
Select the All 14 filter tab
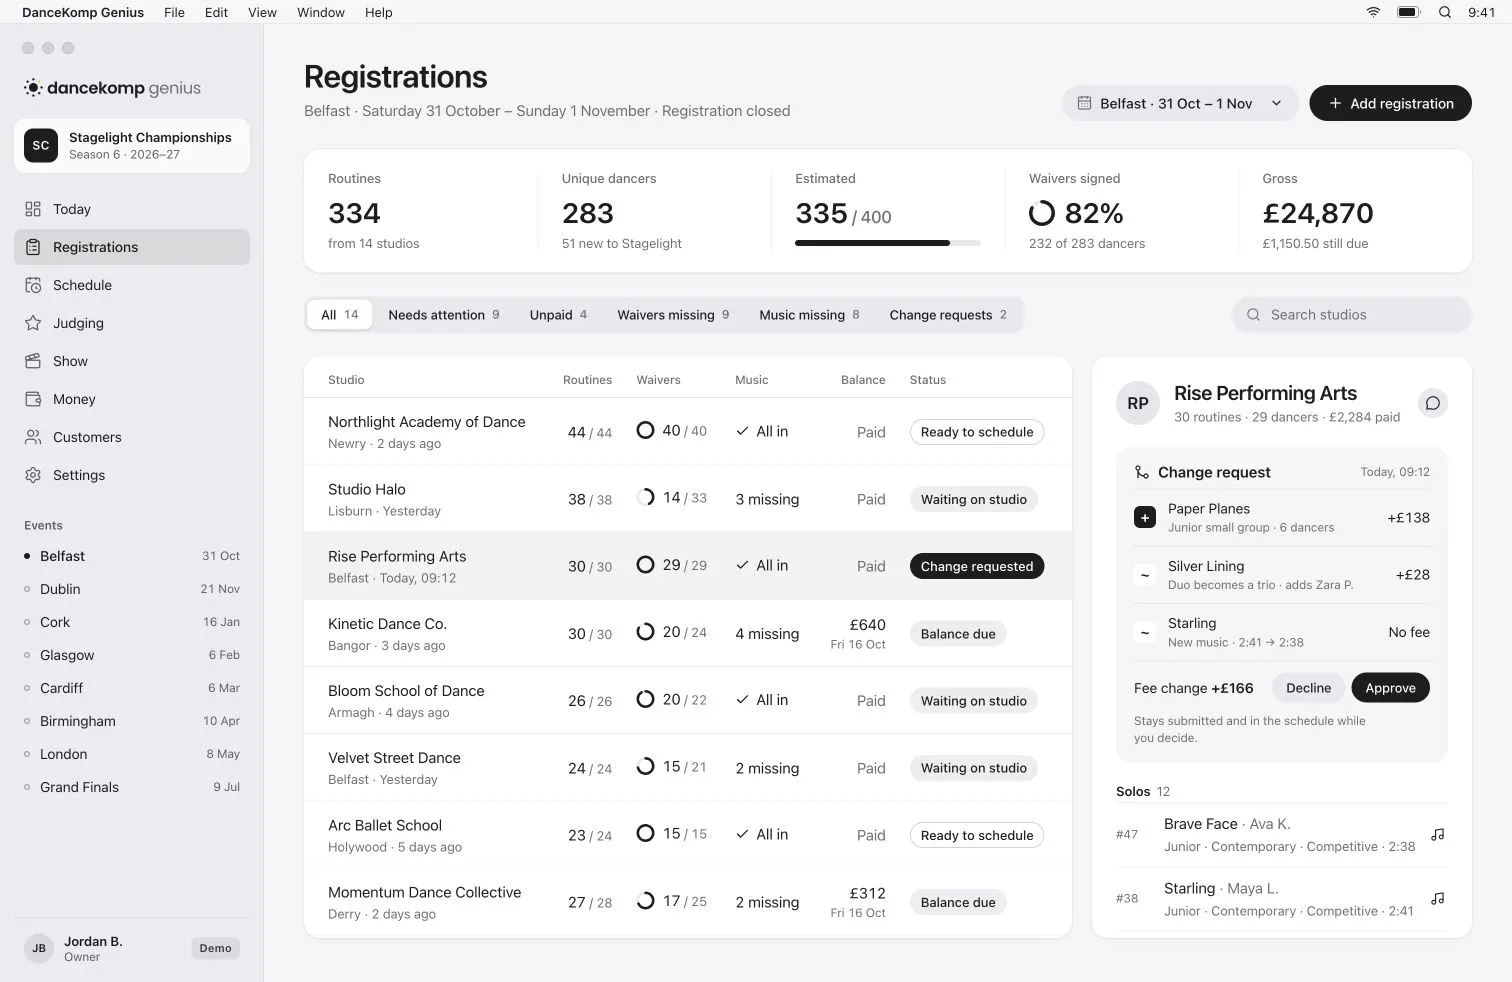(339, 314)
